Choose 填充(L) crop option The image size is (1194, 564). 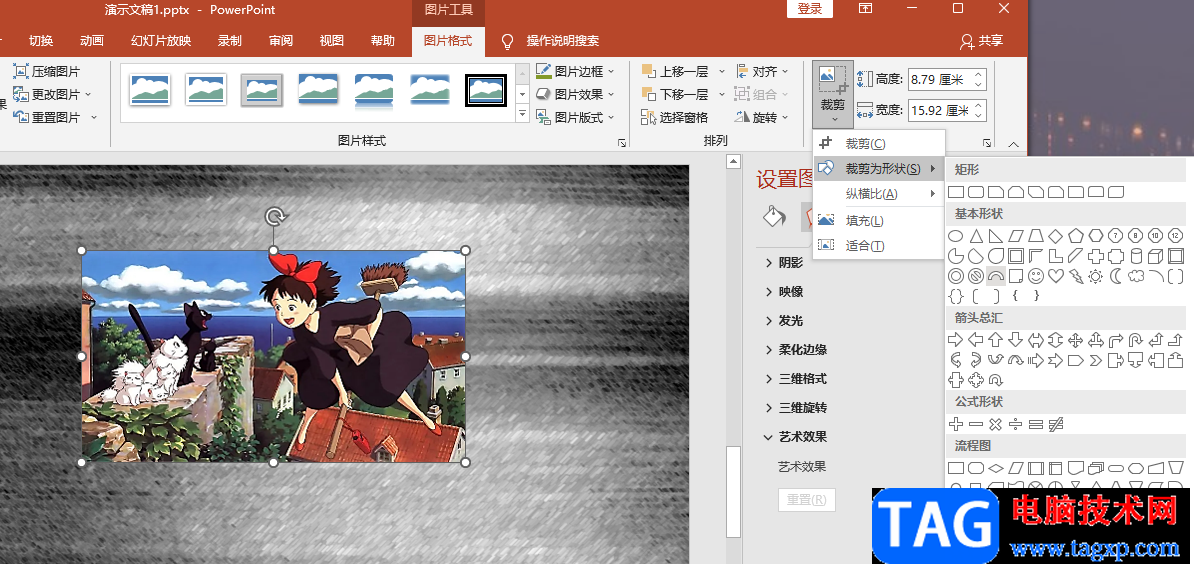tap(879, 221)
